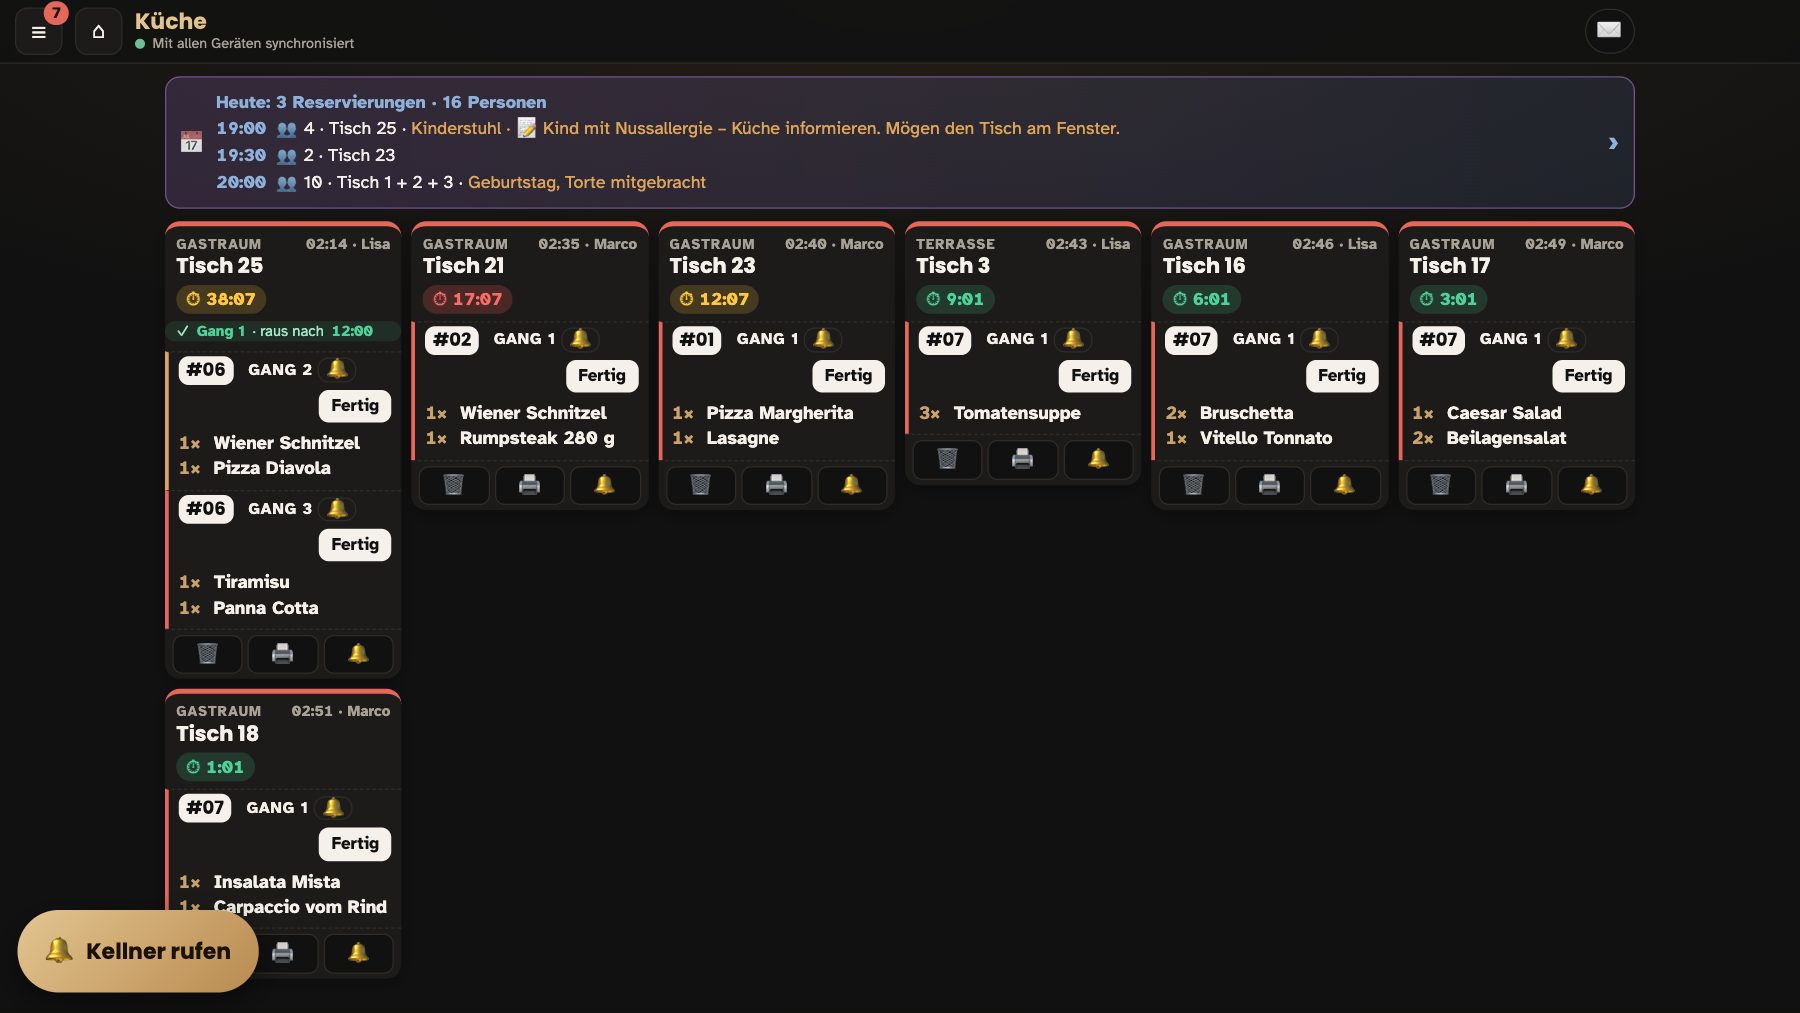Screen dimensions: 1800x1013
Task: Select the 20:00 Geburtstag reservation line
Action: [x=461, y=182]
